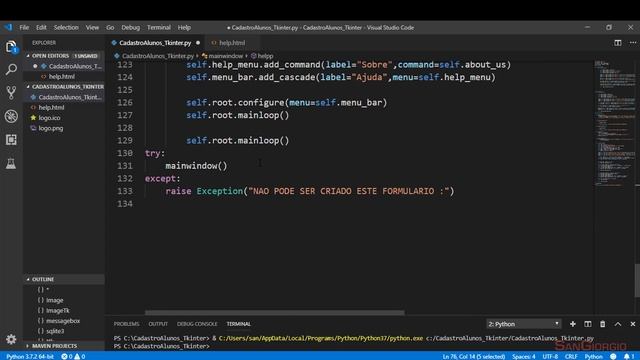The height and width of the screenshot is (360, 640).
Task: Open the editor More Actions ellipsis
Action: [x=633, y=43]
